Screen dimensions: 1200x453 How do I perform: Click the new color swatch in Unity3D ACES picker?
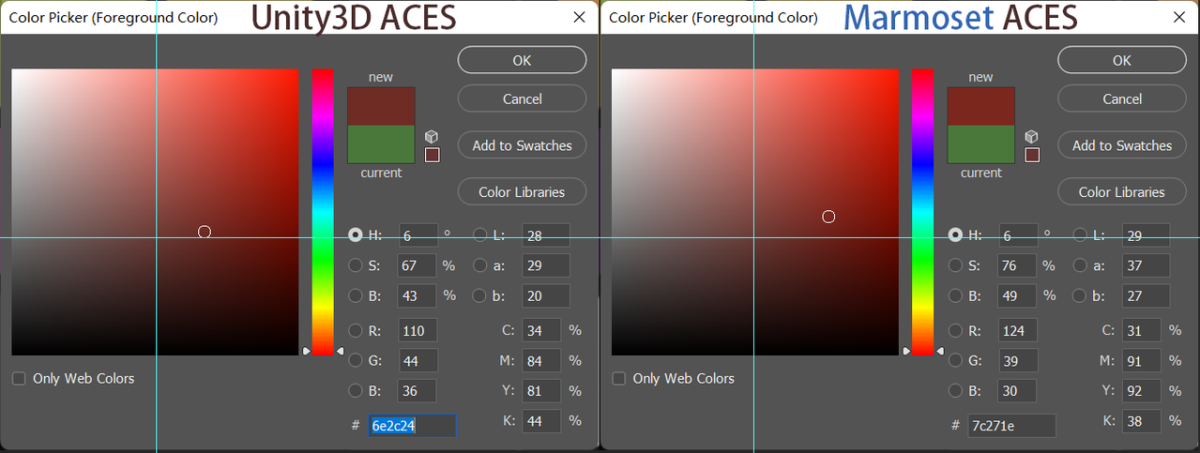coord(381,106)
